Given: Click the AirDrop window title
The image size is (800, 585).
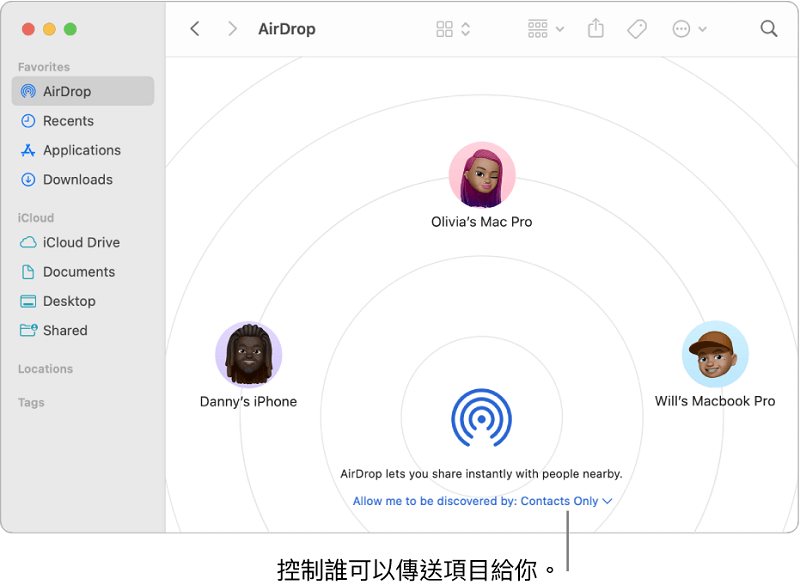Looking at the screenshot, I should (287, 29).
